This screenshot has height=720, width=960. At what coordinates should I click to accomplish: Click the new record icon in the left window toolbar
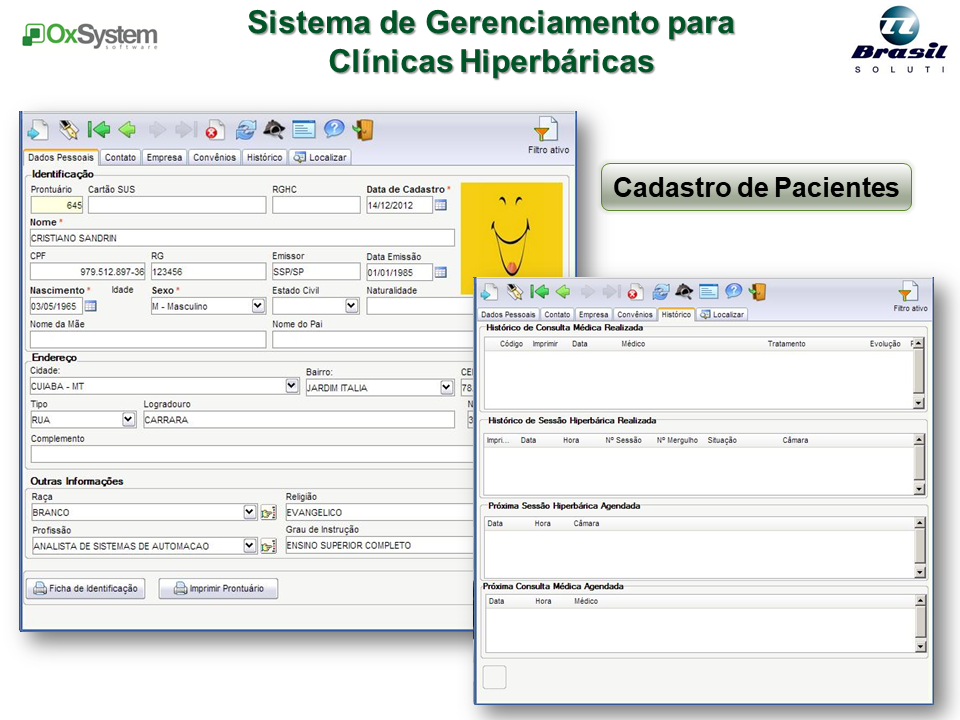coord(37,129)
